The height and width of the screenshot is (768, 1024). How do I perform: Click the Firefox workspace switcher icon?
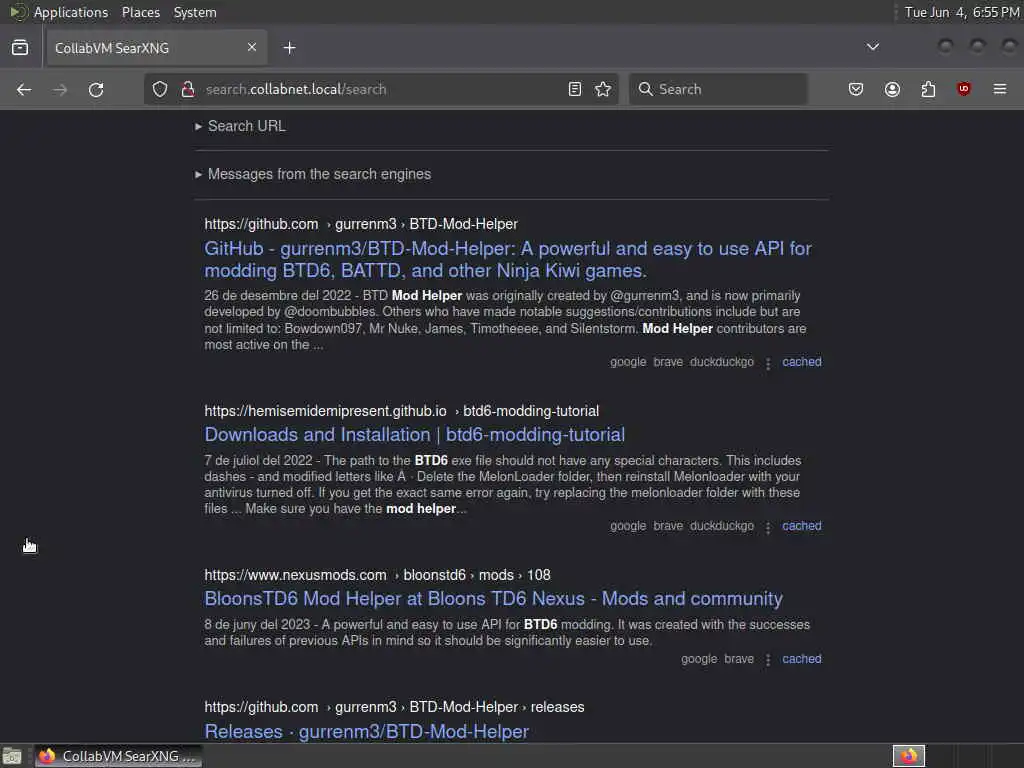(x=909, y=756)
